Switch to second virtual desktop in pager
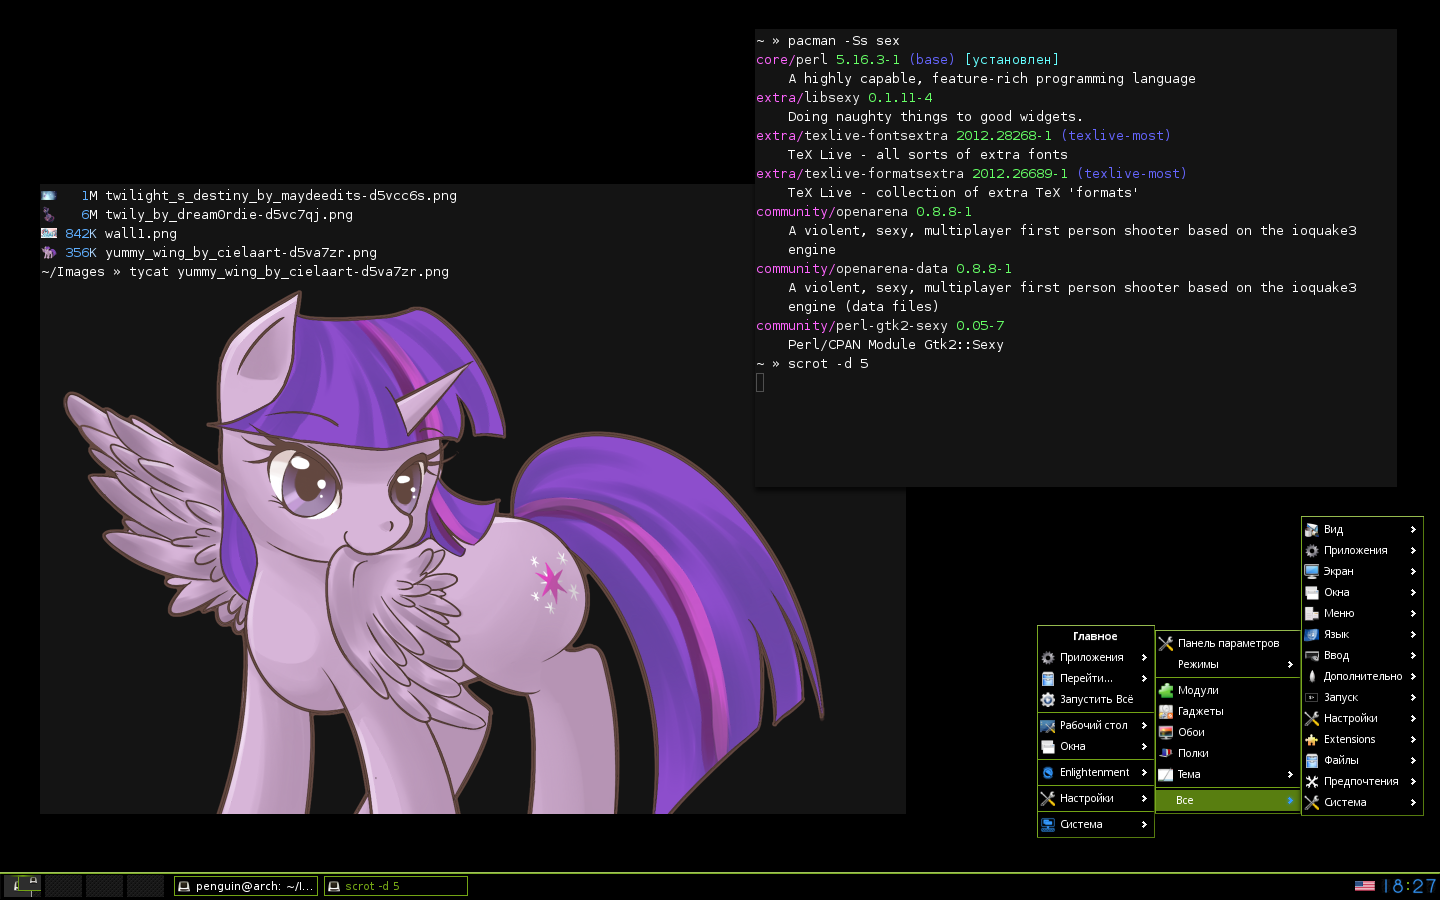 (x=63, y=885)
